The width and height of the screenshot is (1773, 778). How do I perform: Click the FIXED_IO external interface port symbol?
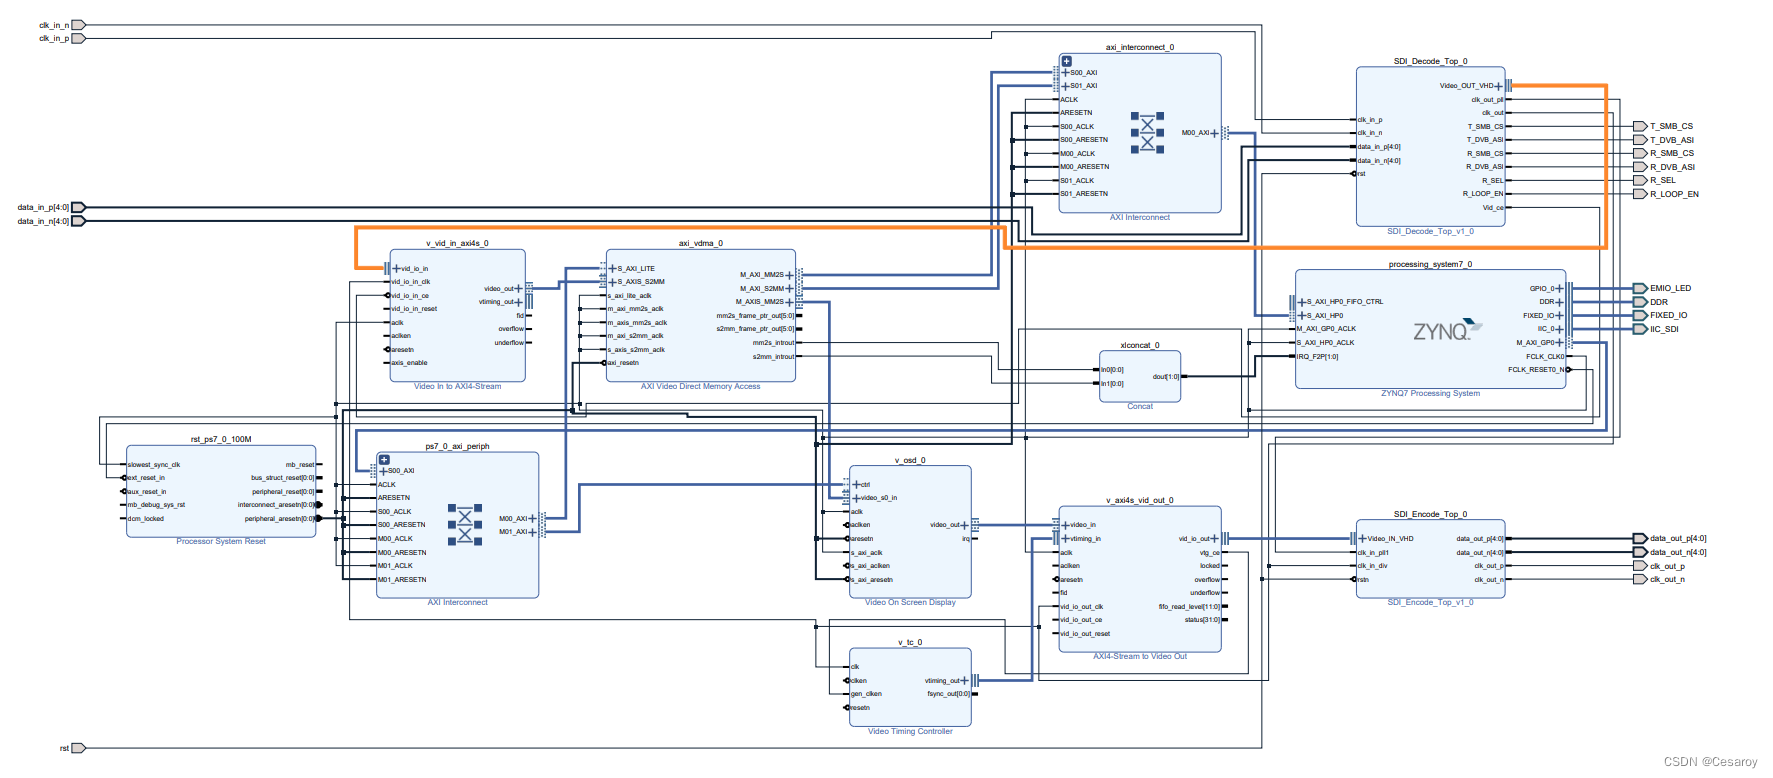(x=1640, y=315)
